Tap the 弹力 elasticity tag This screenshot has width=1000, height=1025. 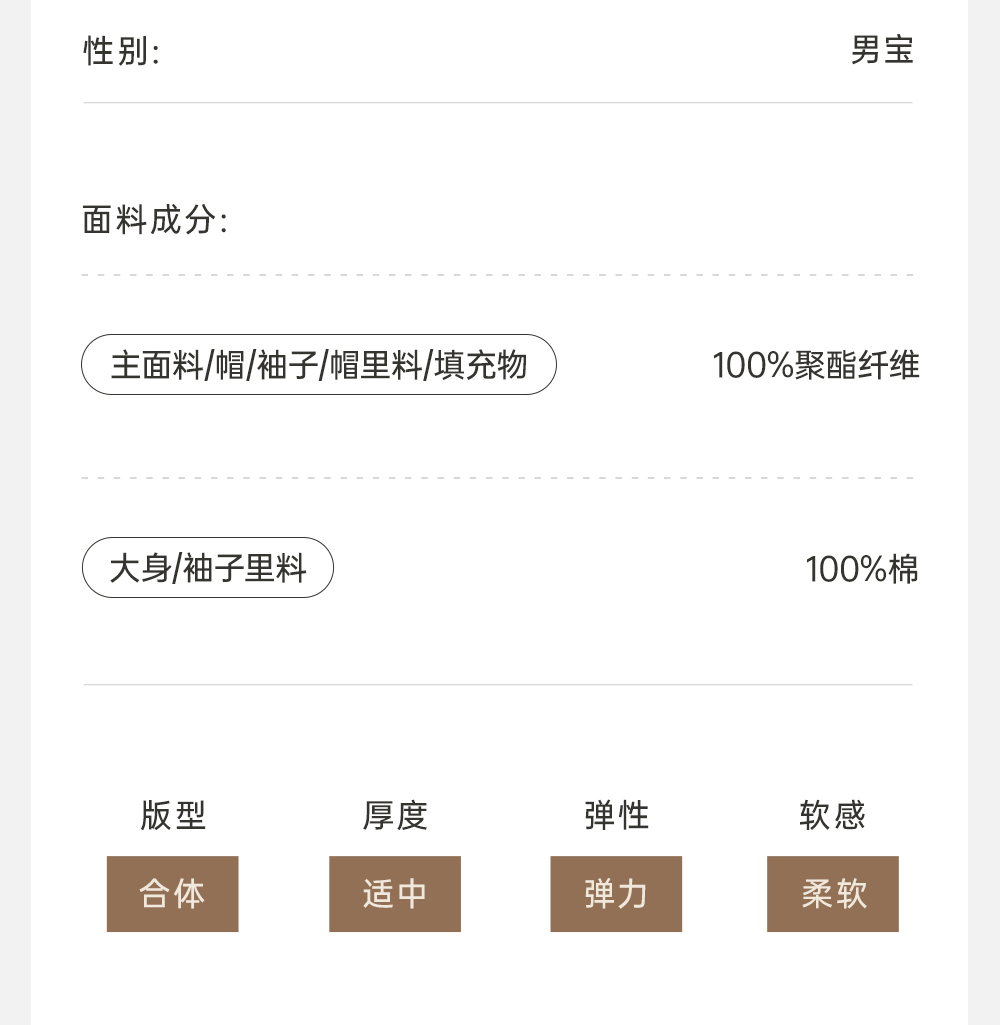(616, 894)
